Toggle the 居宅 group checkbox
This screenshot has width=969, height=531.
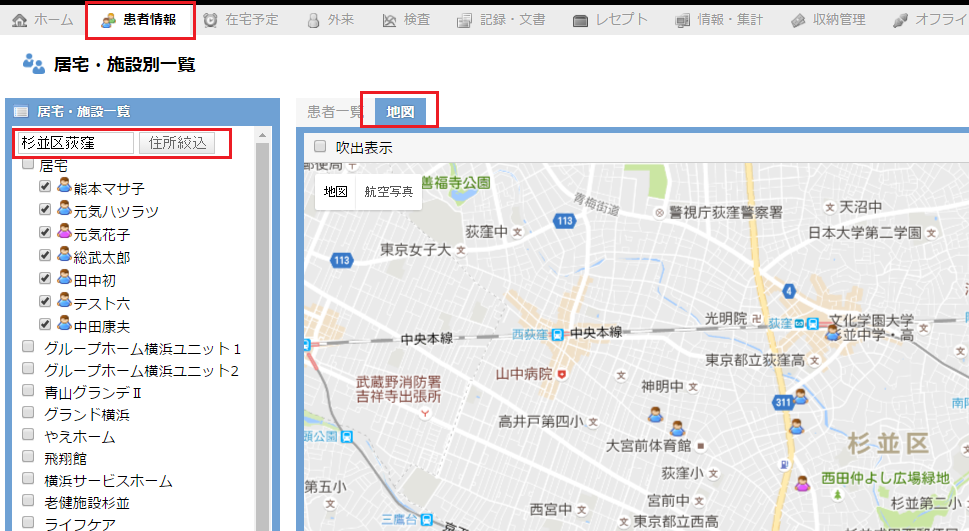coord(28,164)
